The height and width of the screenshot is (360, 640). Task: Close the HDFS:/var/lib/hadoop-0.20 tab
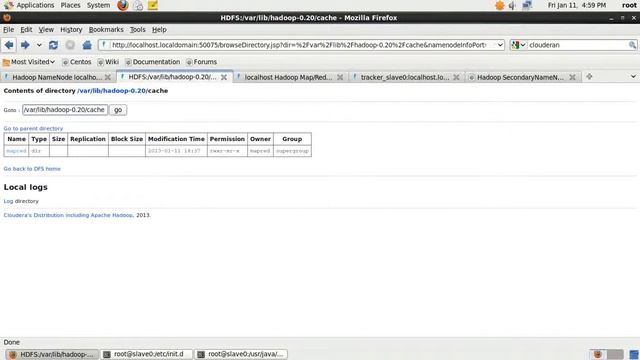tap(224, 77)
